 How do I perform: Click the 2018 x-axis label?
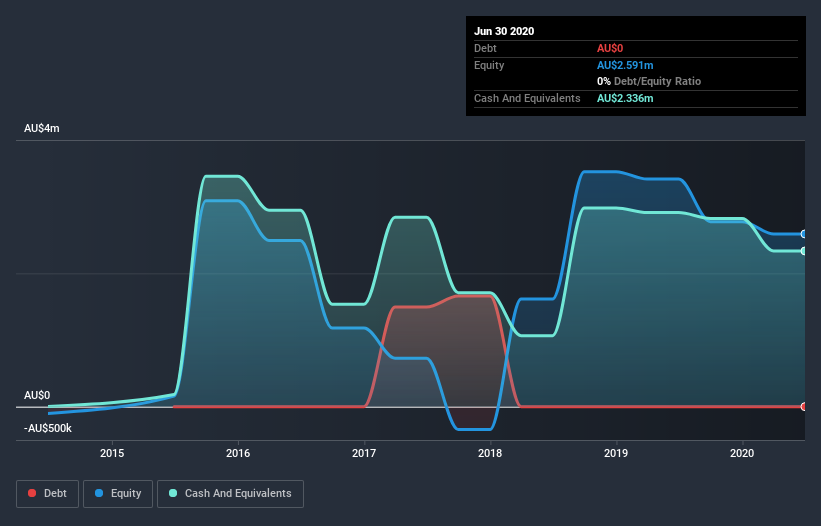(x=490, y=453)
